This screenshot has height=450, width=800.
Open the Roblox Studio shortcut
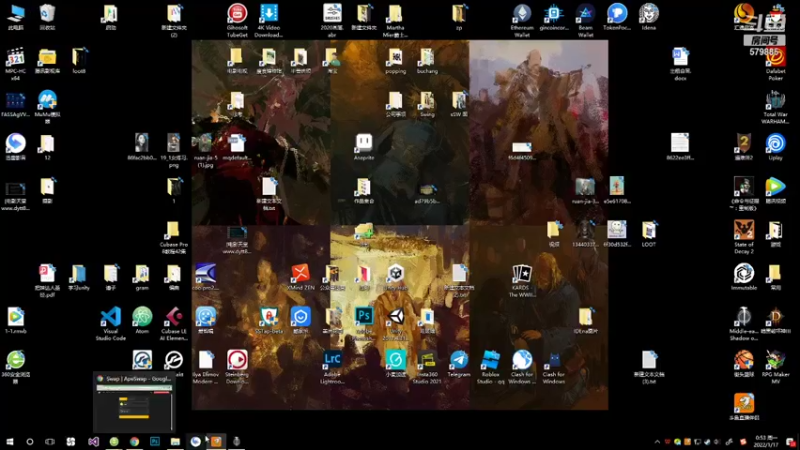pyautogui.click(x=490, y=367)
